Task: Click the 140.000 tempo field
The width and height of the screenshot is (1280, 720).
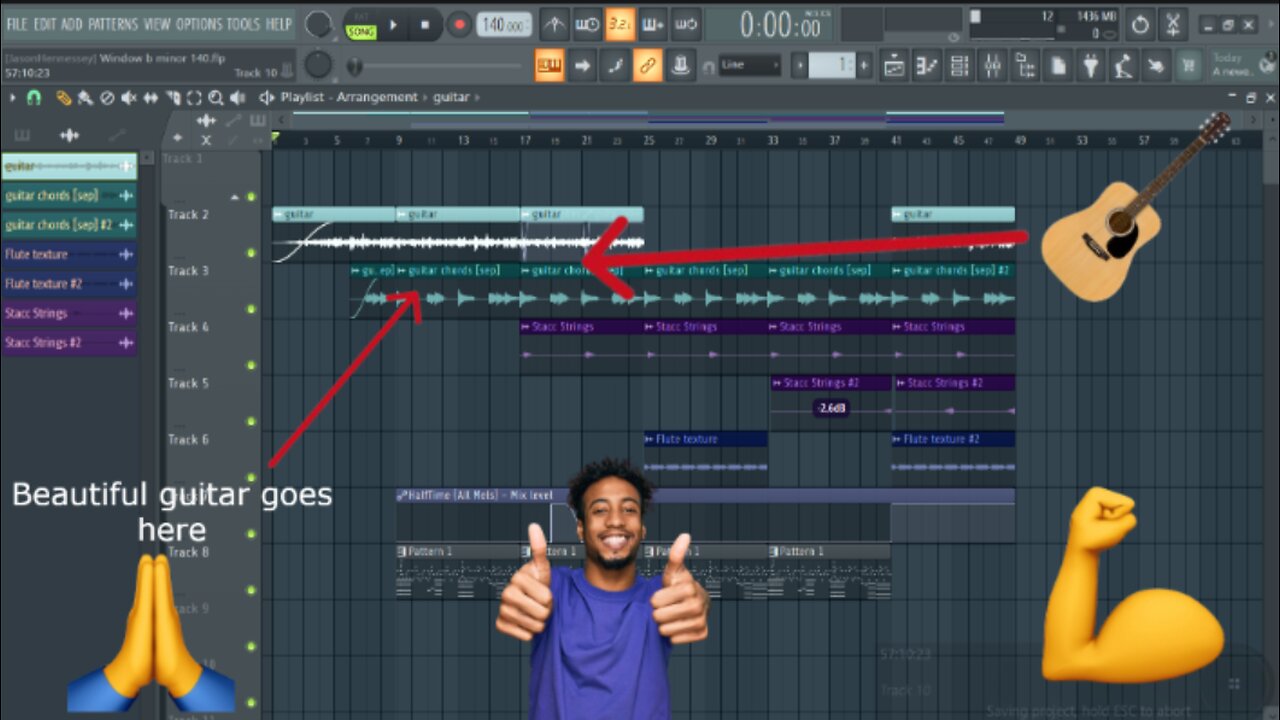Action: (x=504, y=25)
